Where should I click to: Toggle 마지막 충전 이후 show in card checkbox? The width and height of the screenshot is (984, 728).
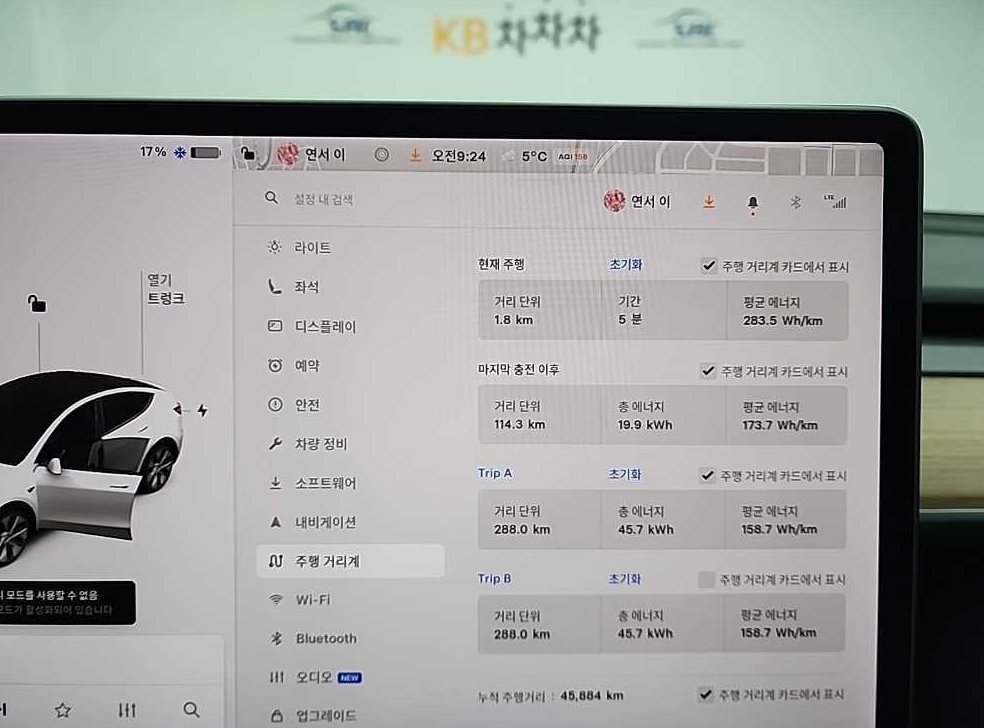click(708, 371)
